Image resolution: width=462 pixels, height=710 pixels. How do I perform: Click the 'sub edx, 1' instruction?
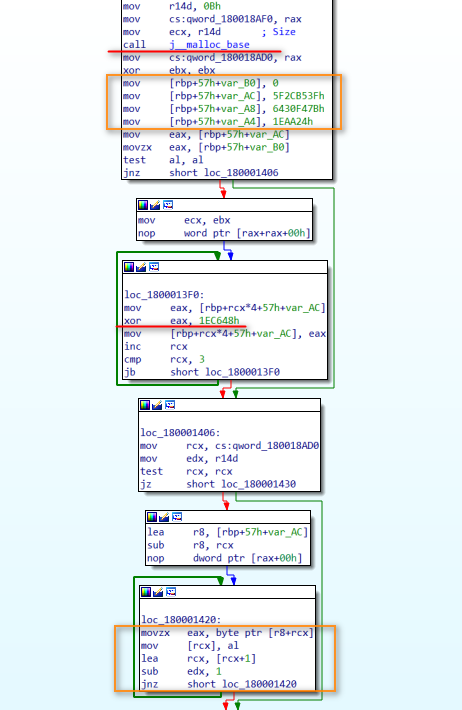[x=181, y=671]
